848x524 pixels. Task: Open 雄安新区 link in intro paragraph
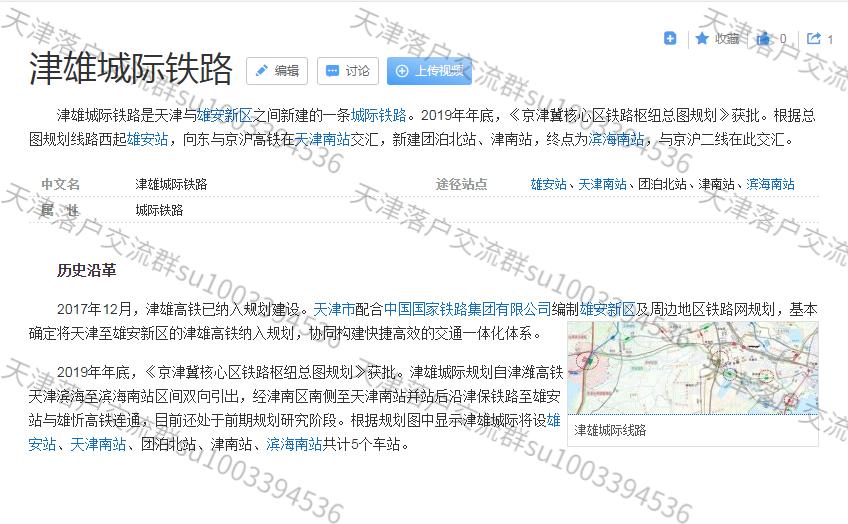224,115
